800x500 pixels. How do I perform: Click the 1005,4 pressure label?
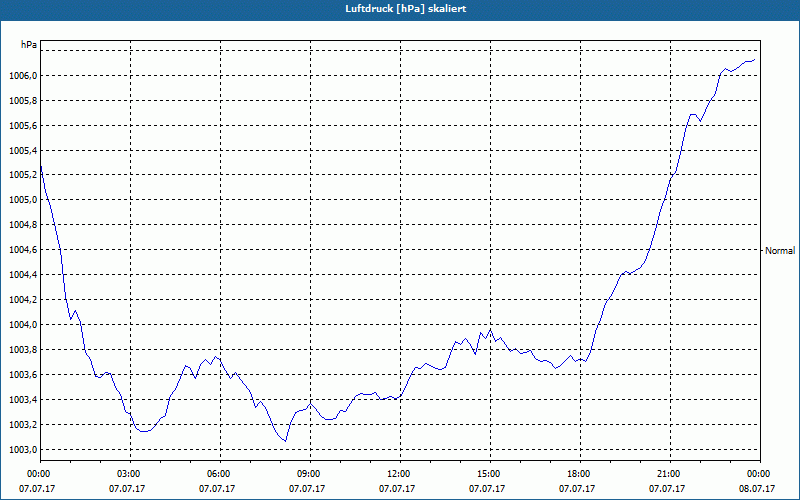[23, 151]
